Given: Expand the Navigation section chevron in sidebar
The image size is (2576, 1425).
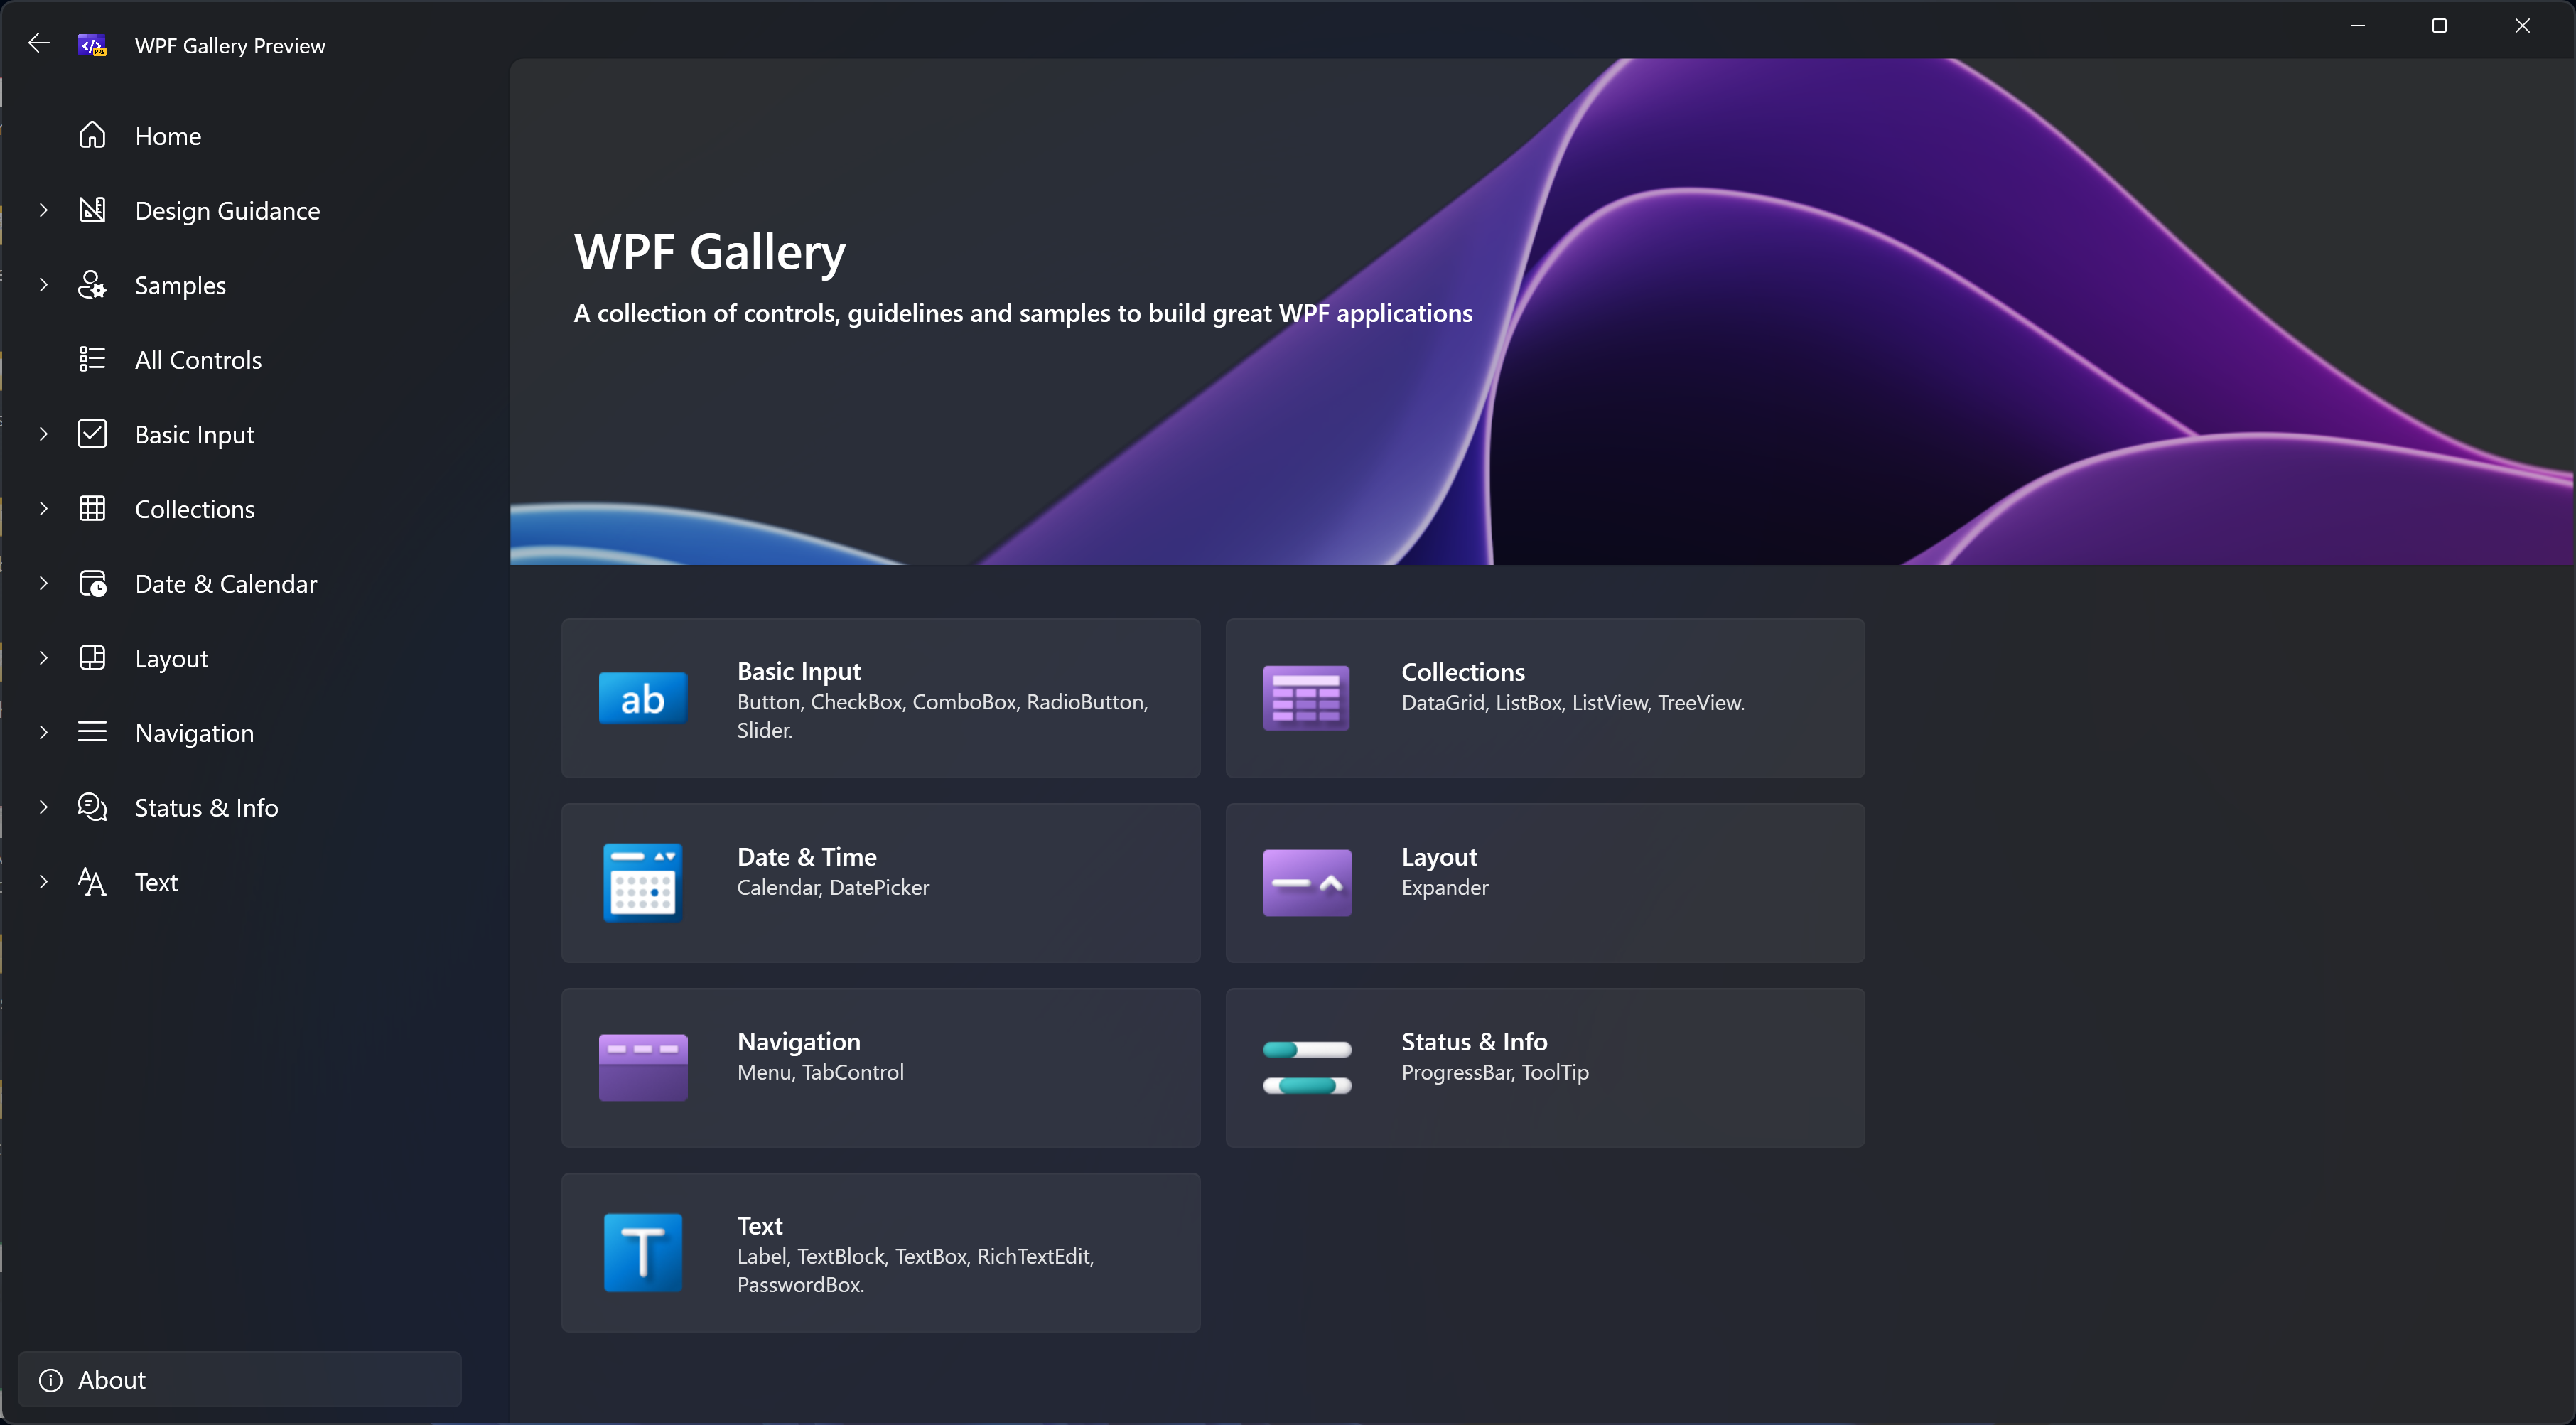Looking at the screenshot, I should click(43, 732).
